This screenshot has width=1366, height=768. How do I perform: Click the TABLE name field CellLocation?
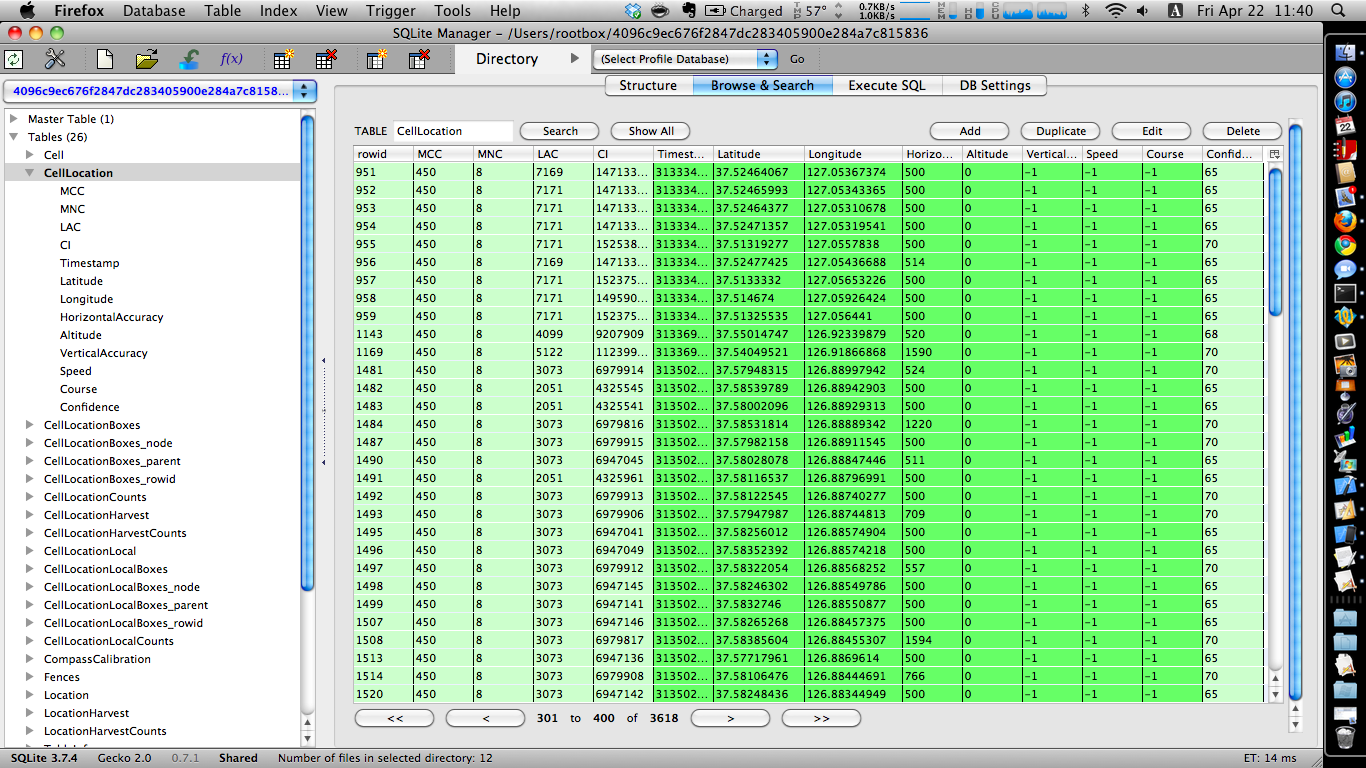point(453,131)
